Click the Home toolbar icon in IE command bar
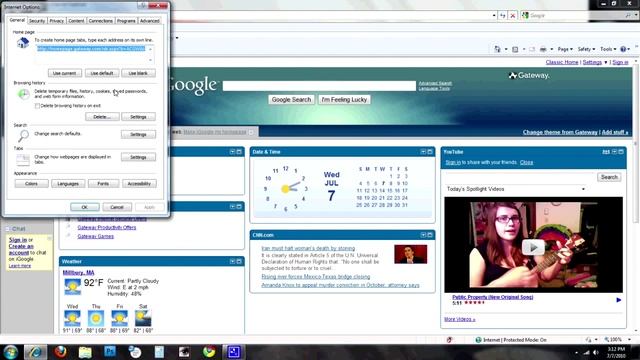 tap(497, 49)
